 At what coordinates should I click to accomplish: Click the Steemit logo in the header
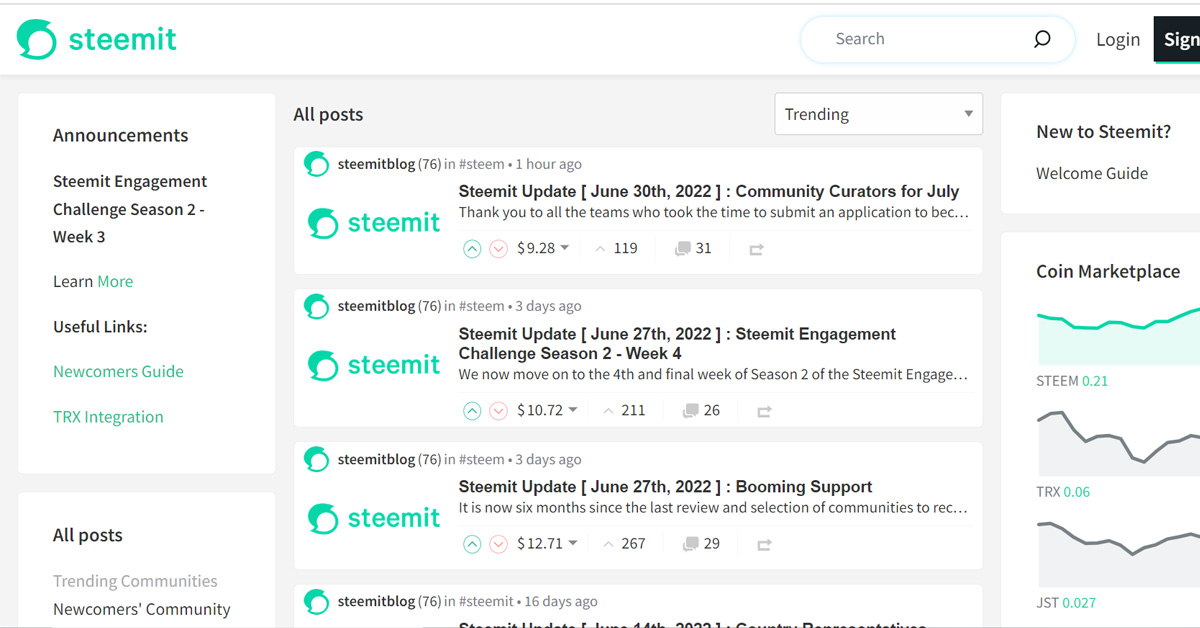(97, 39)
